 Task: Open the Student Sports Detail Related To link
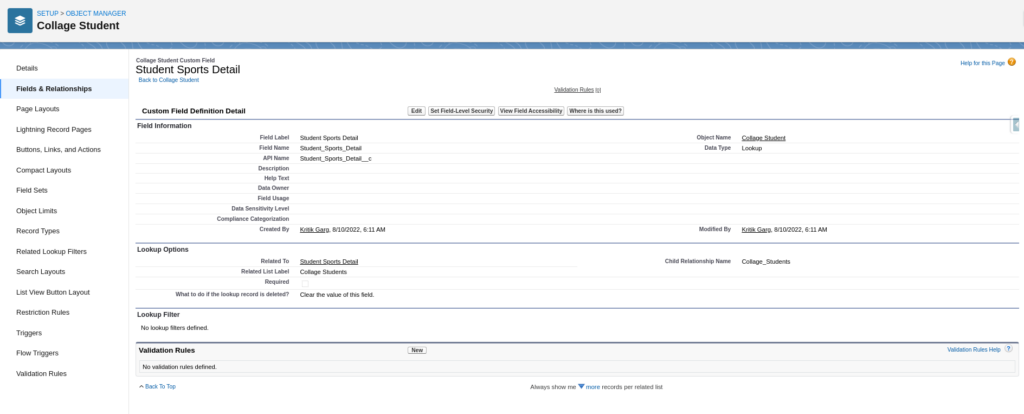pyautogui.click(x=328, y=261)
